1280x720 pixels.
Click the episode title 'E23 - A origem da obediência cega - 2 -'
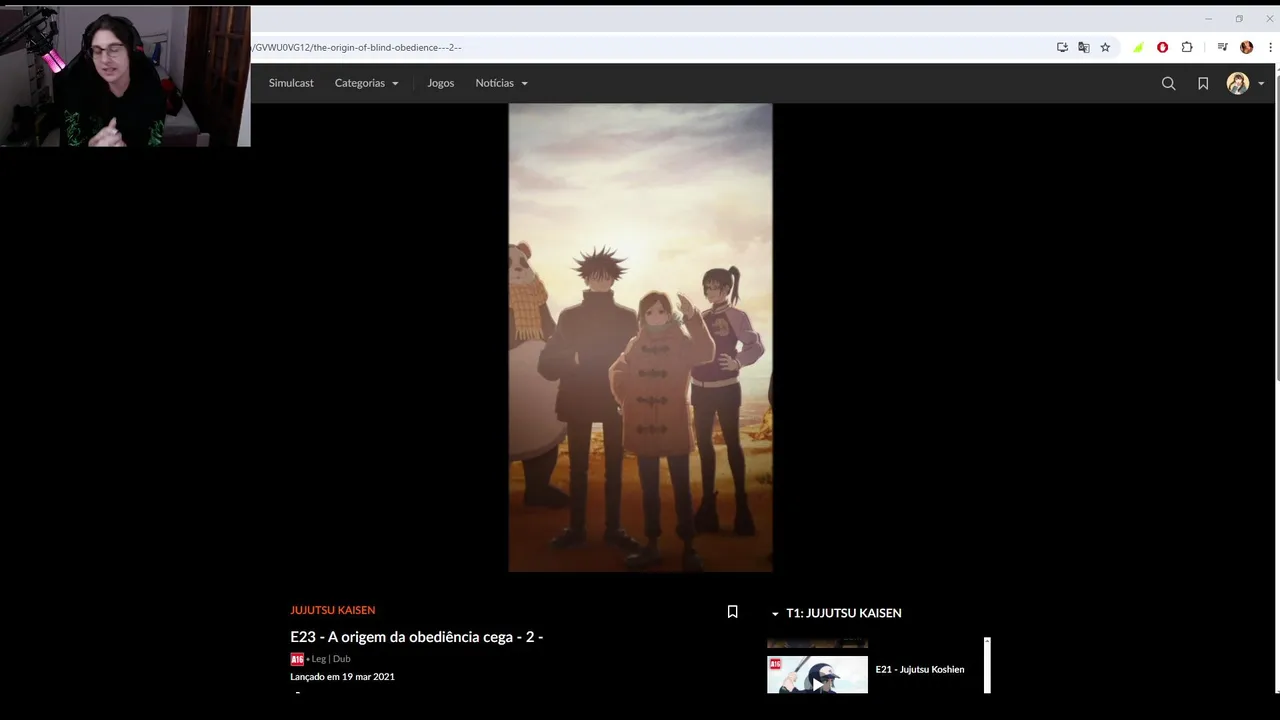coord(416,637)
